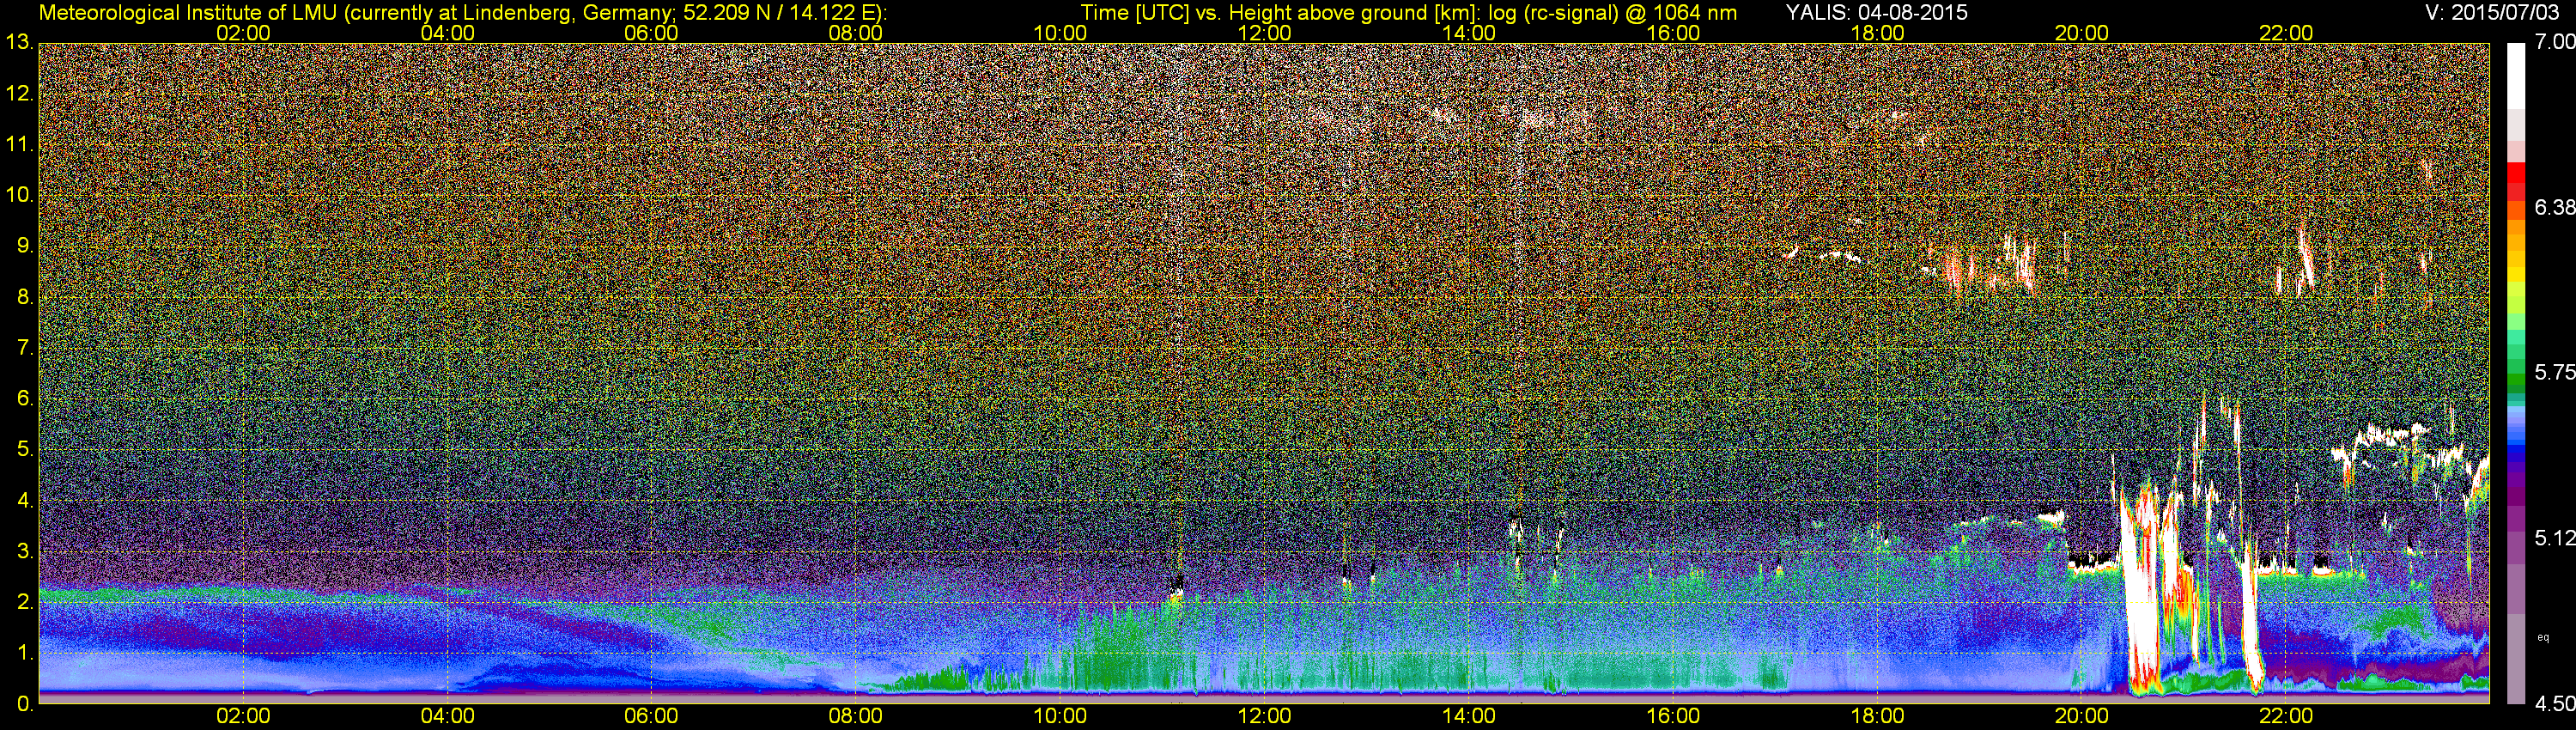Click the 6 km height axis label
Screen dimensions: 2576x730
coord(24,399)
